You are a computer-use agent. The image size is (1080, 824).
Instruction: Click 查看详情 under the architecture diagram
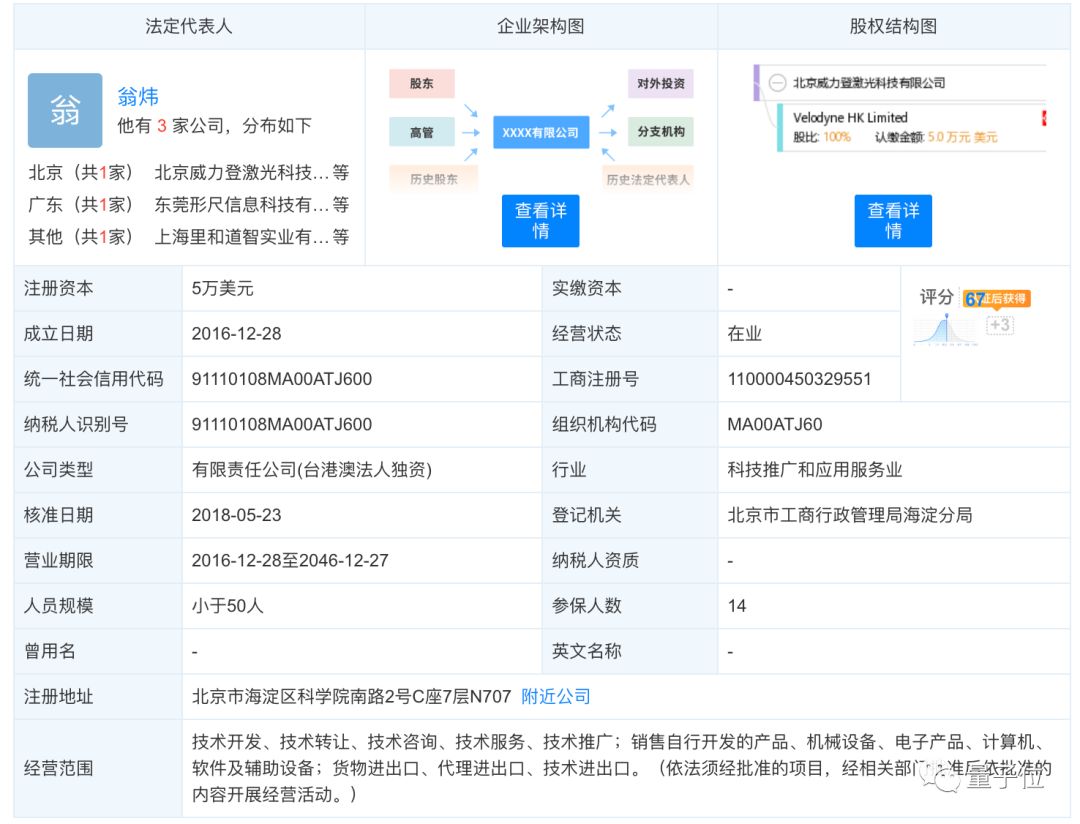(540, 221)
